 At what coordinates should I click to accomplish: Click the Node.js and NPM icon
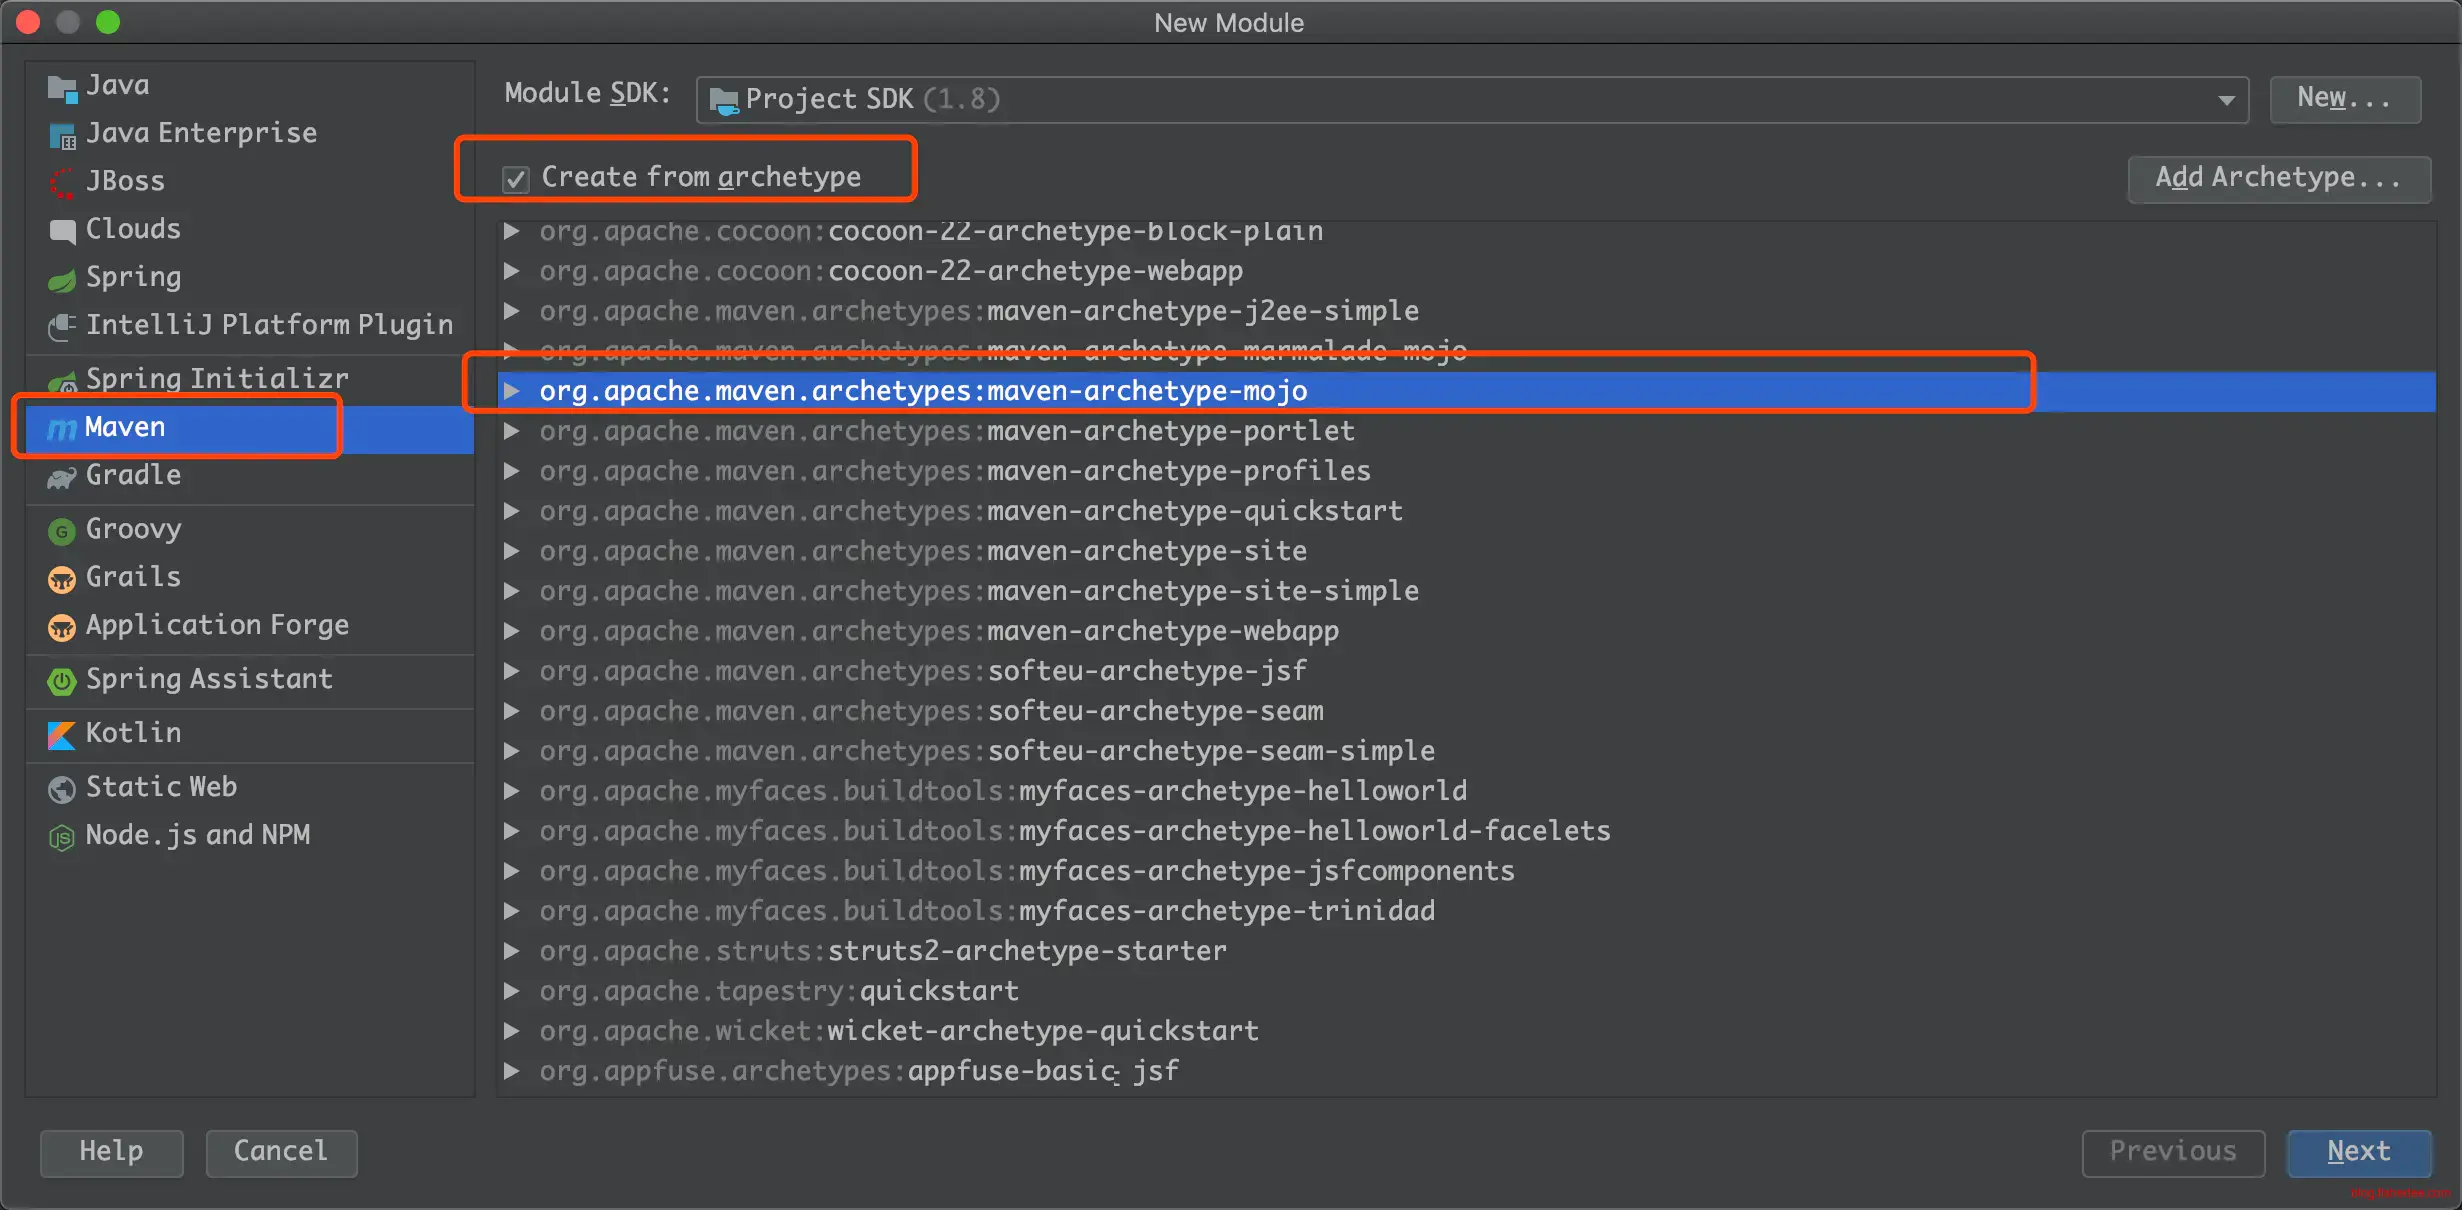(61, 837)
